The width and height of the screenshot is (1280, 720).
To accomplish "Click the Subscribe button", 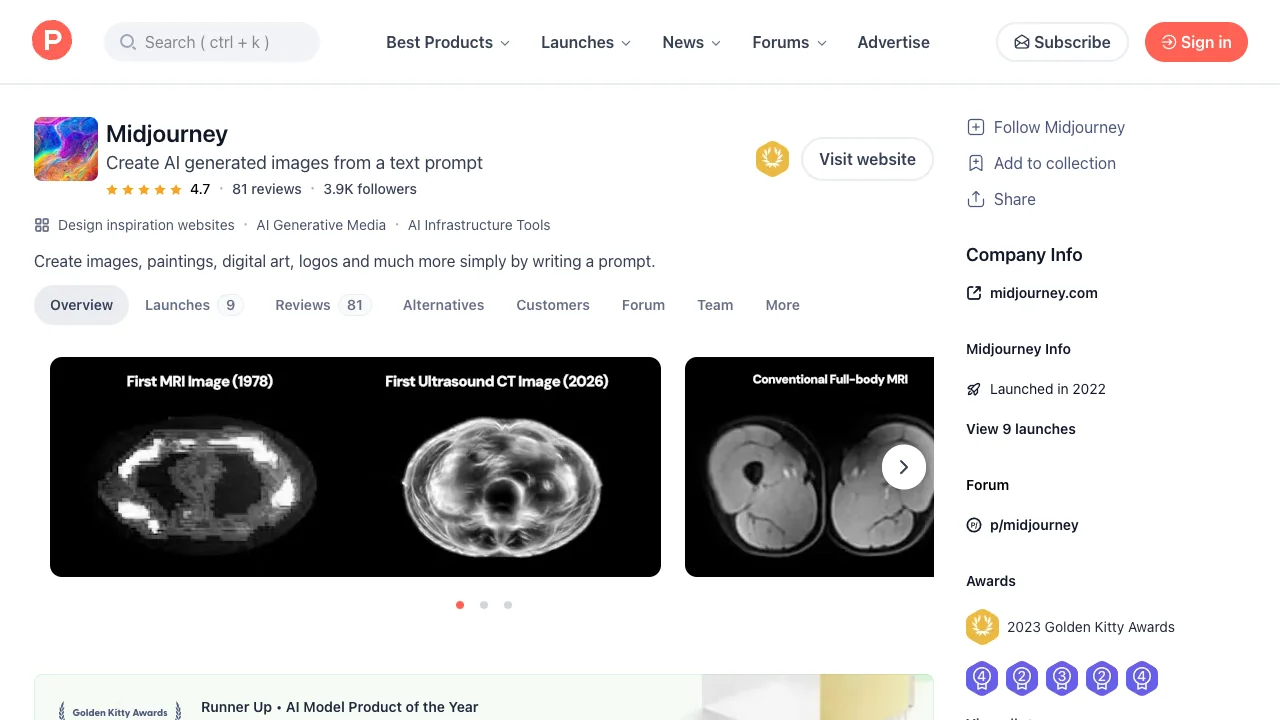I will pos(1062,42).
